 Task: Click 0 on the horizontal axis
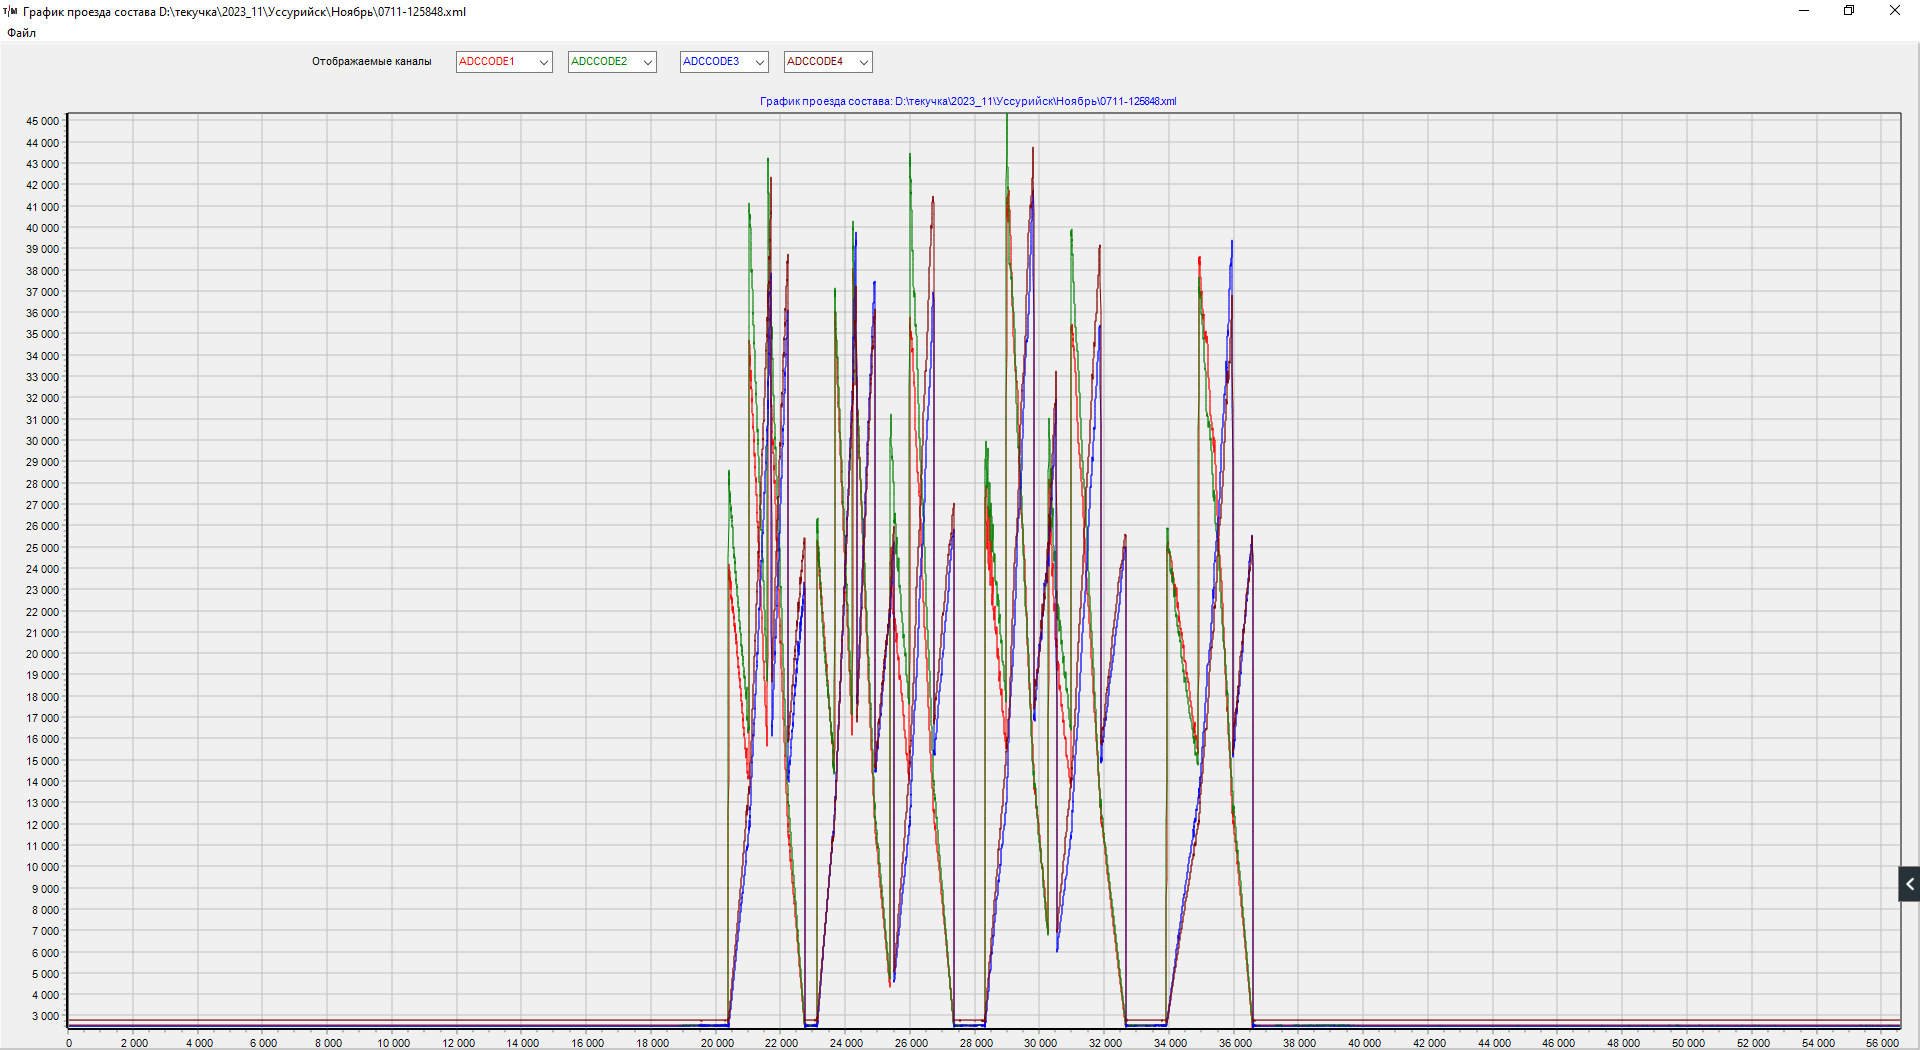[69, 1043]
